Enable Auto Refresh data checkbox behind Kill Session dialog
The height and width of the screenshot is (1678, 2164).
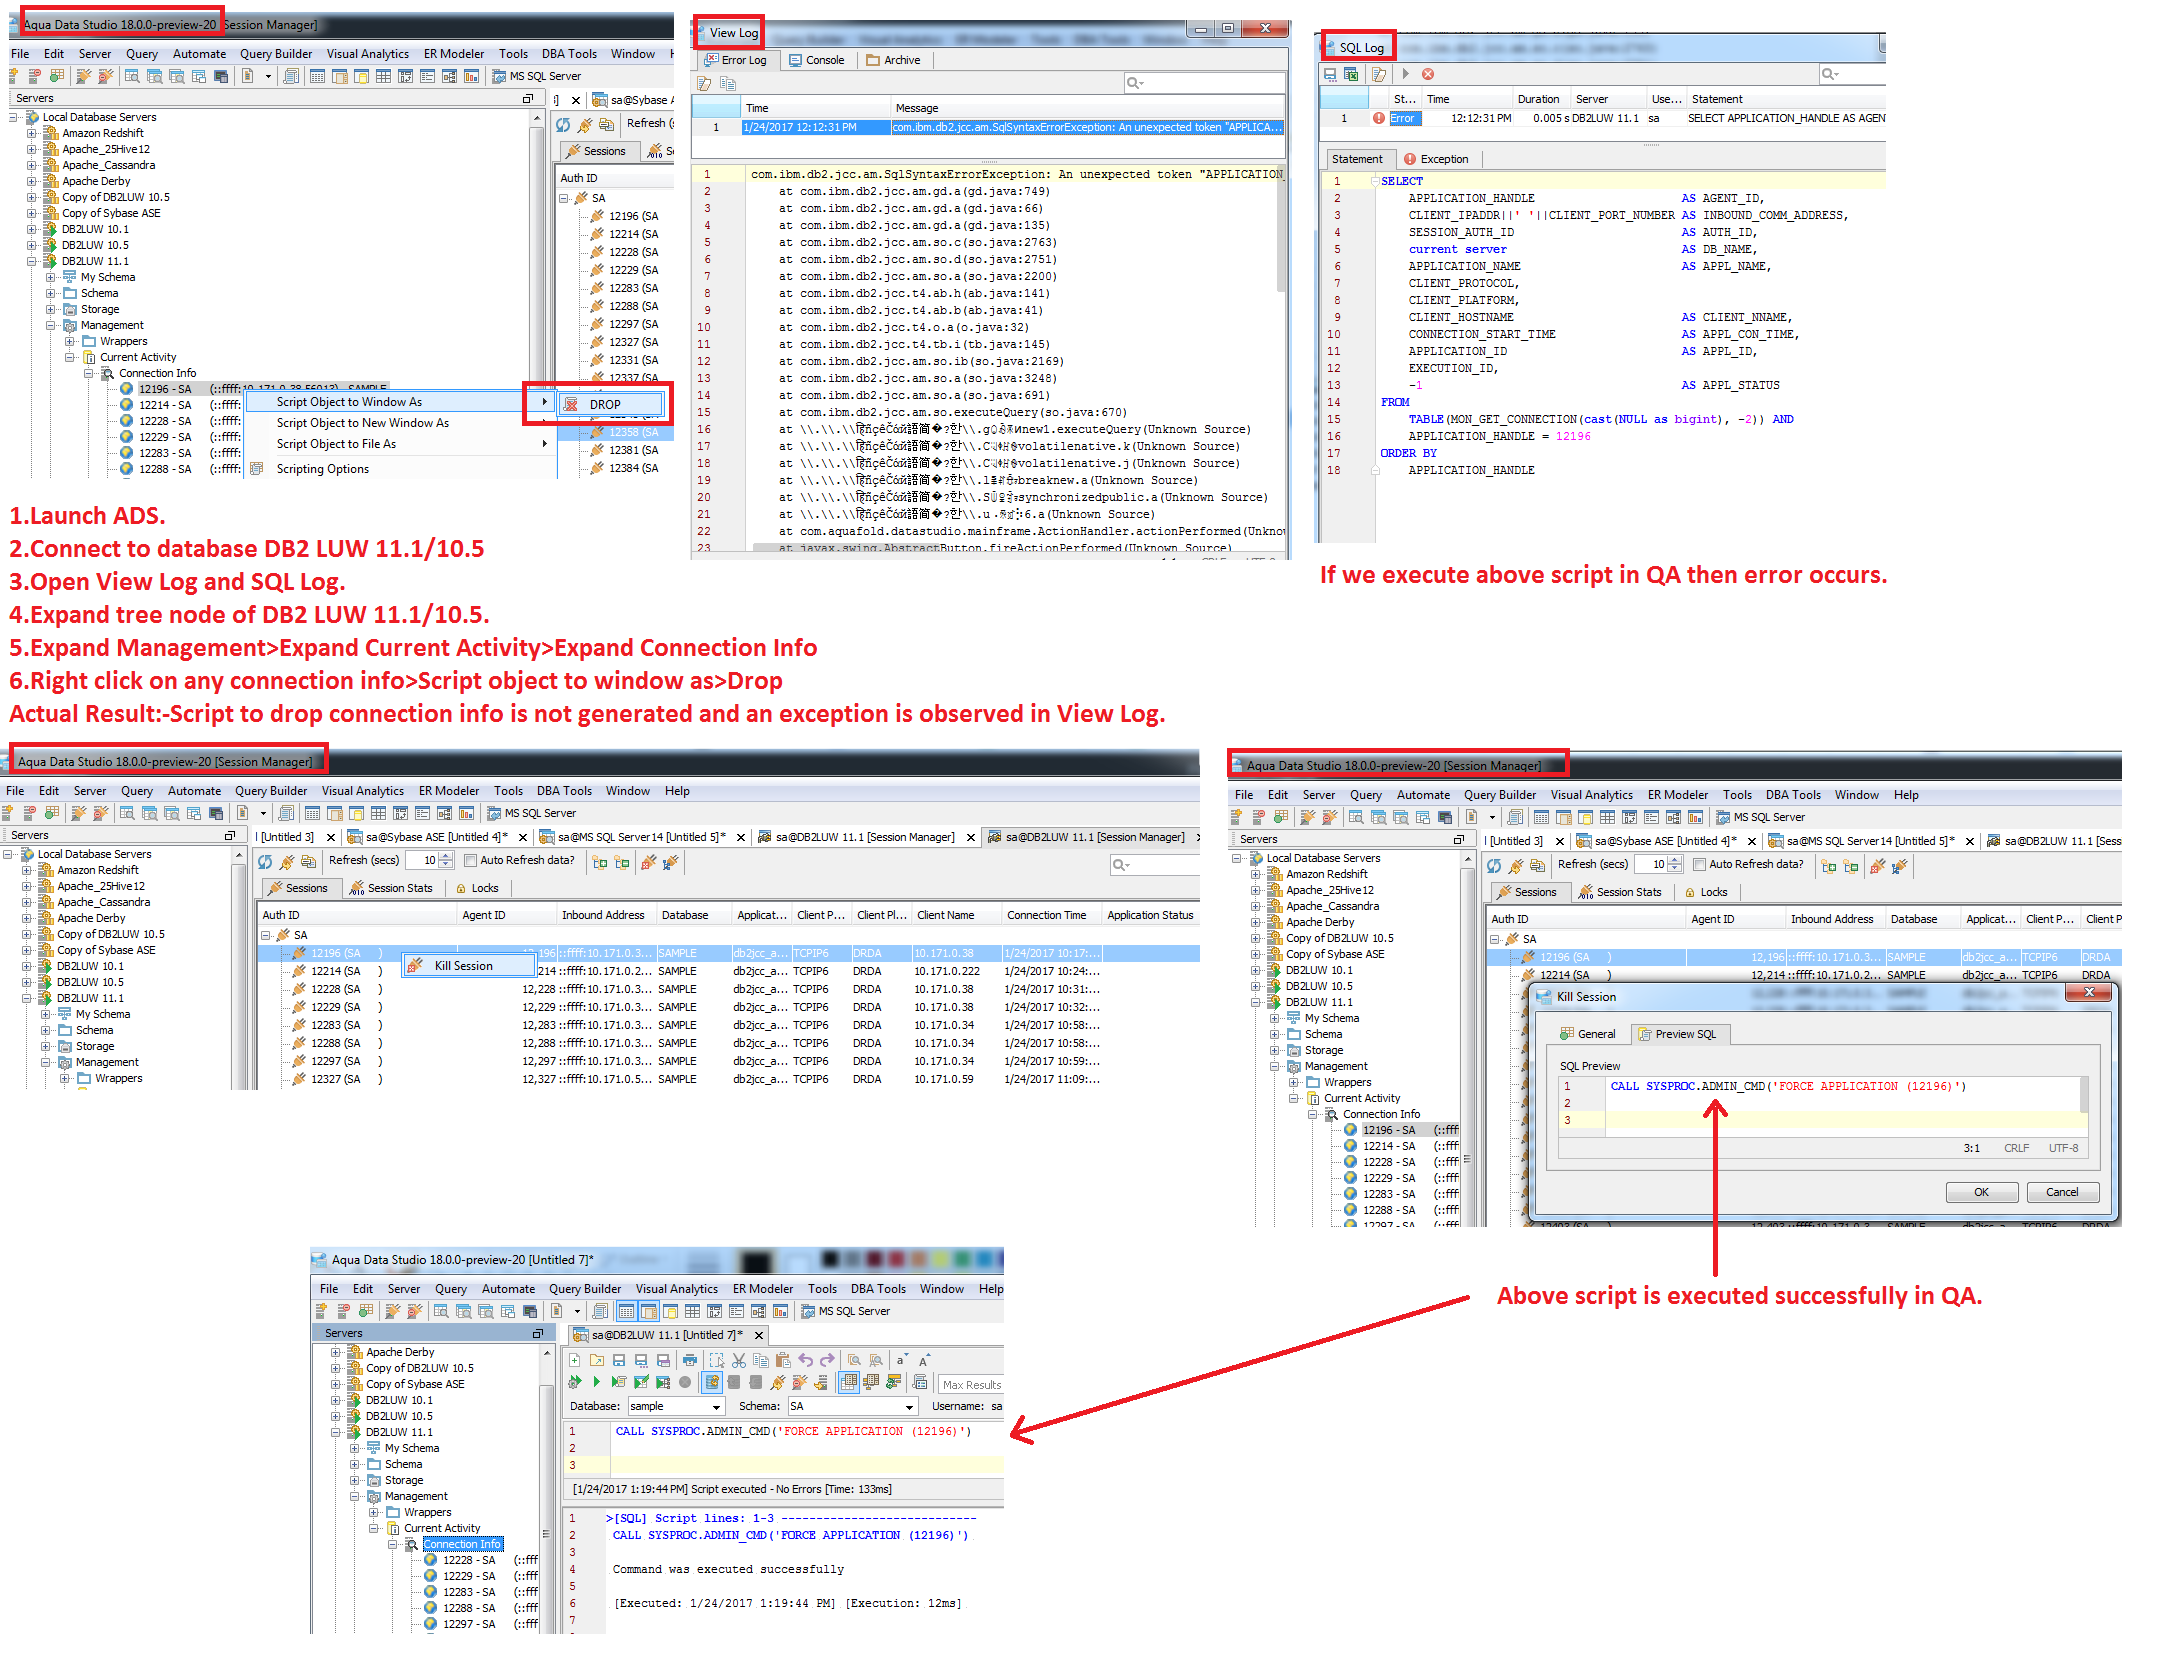1699,865
